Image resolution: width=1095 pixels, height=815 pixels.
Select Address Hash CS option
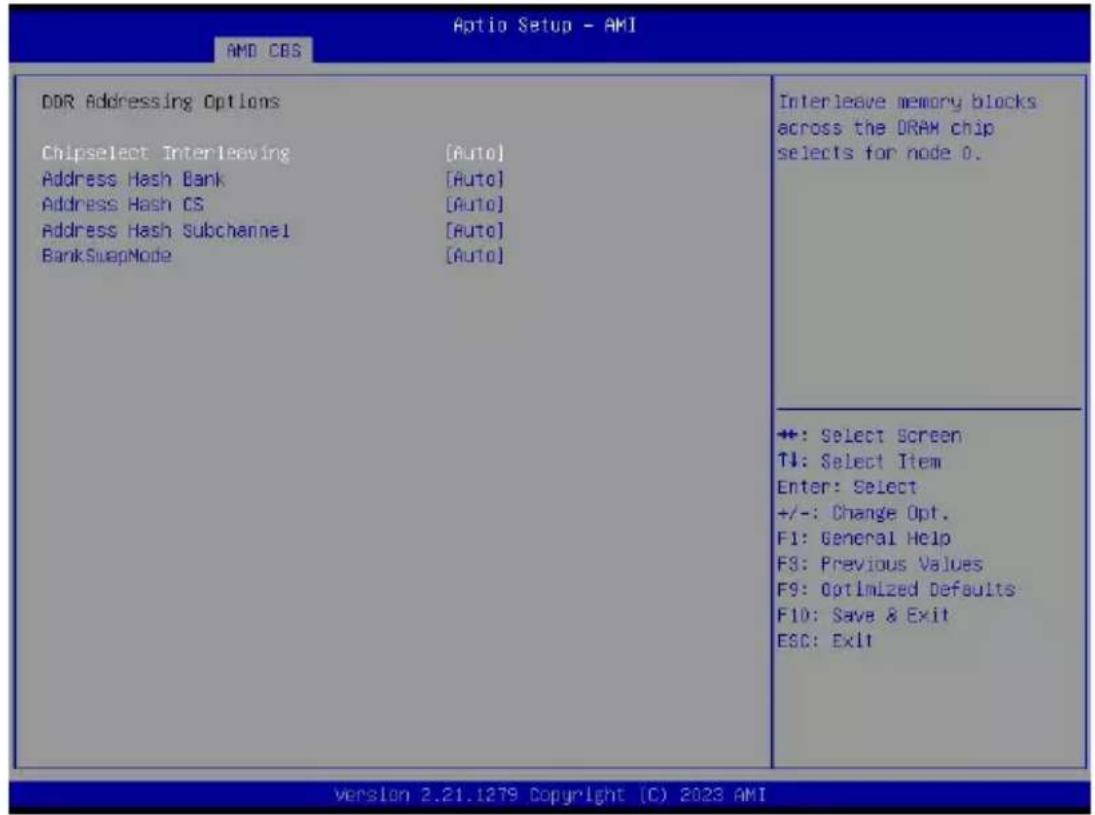123,205
